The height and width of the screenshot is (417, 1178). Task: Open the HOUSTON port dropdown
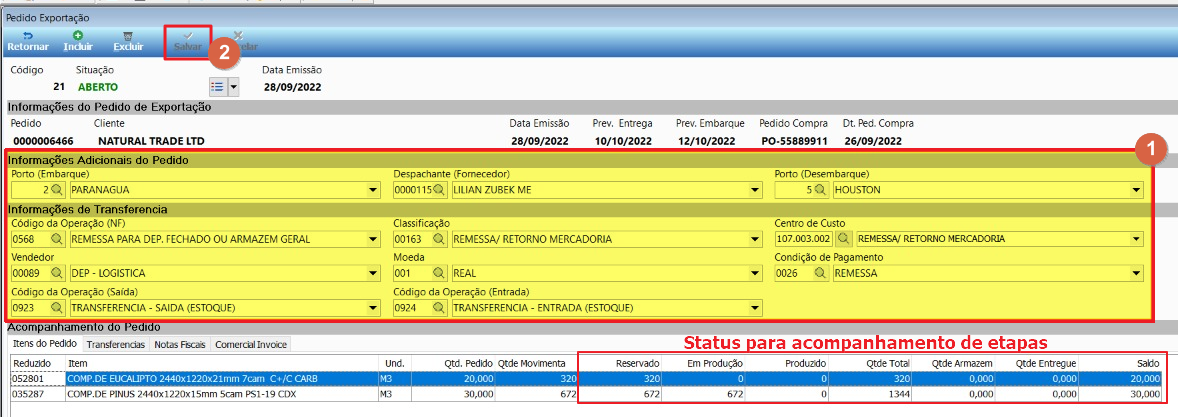pos(1137,191)
